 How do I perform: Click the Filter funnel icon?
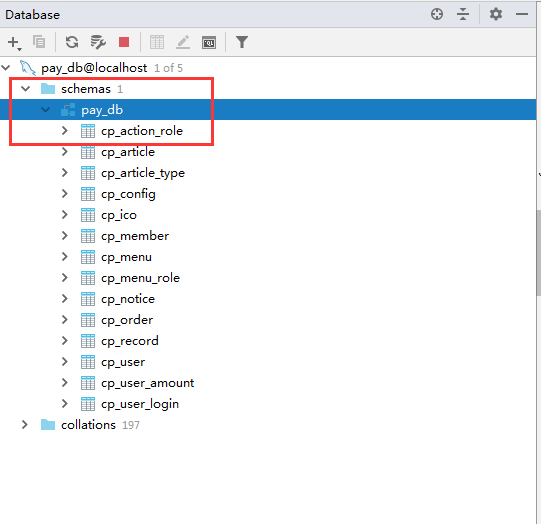pos(242,42)
